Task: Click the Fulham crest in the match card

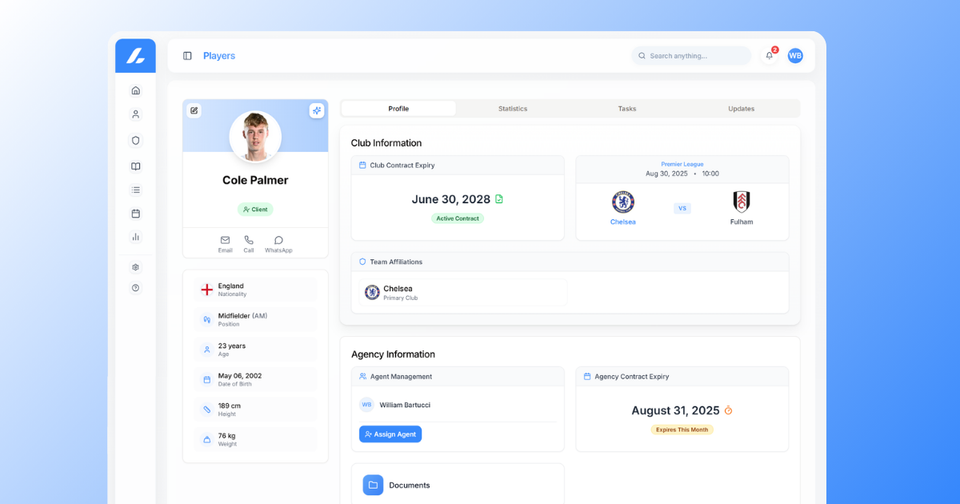Action: tap(741, 201)
